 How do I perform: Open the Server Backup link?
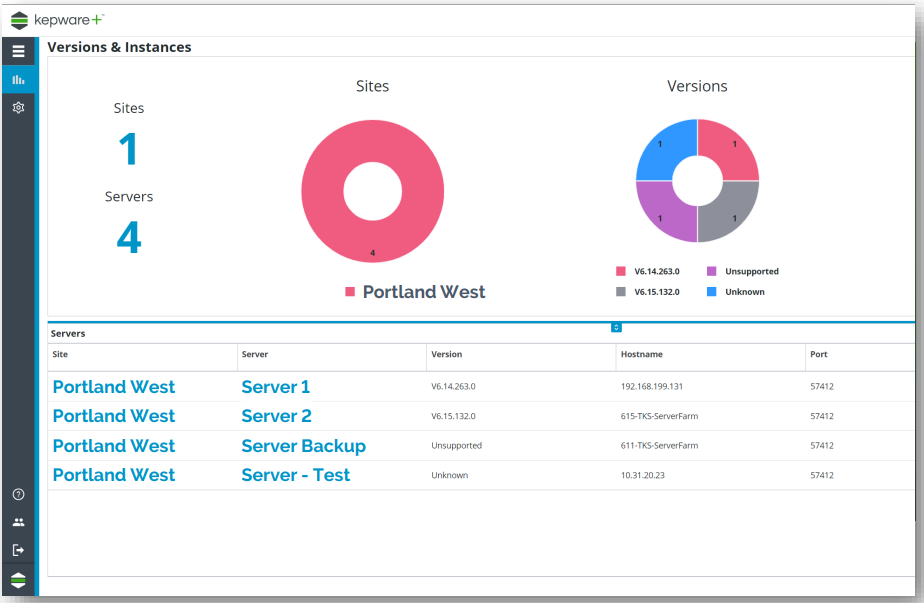[x=303, y=446]
